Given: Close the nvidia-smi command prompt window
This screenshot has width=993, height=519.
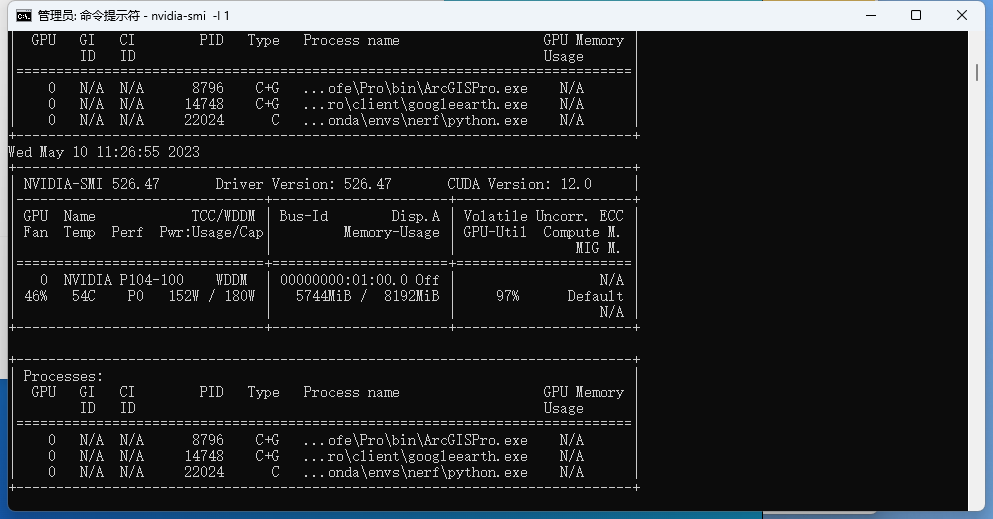Looking at the screenshot, I should pyautogui.click(x=962, y=16).
